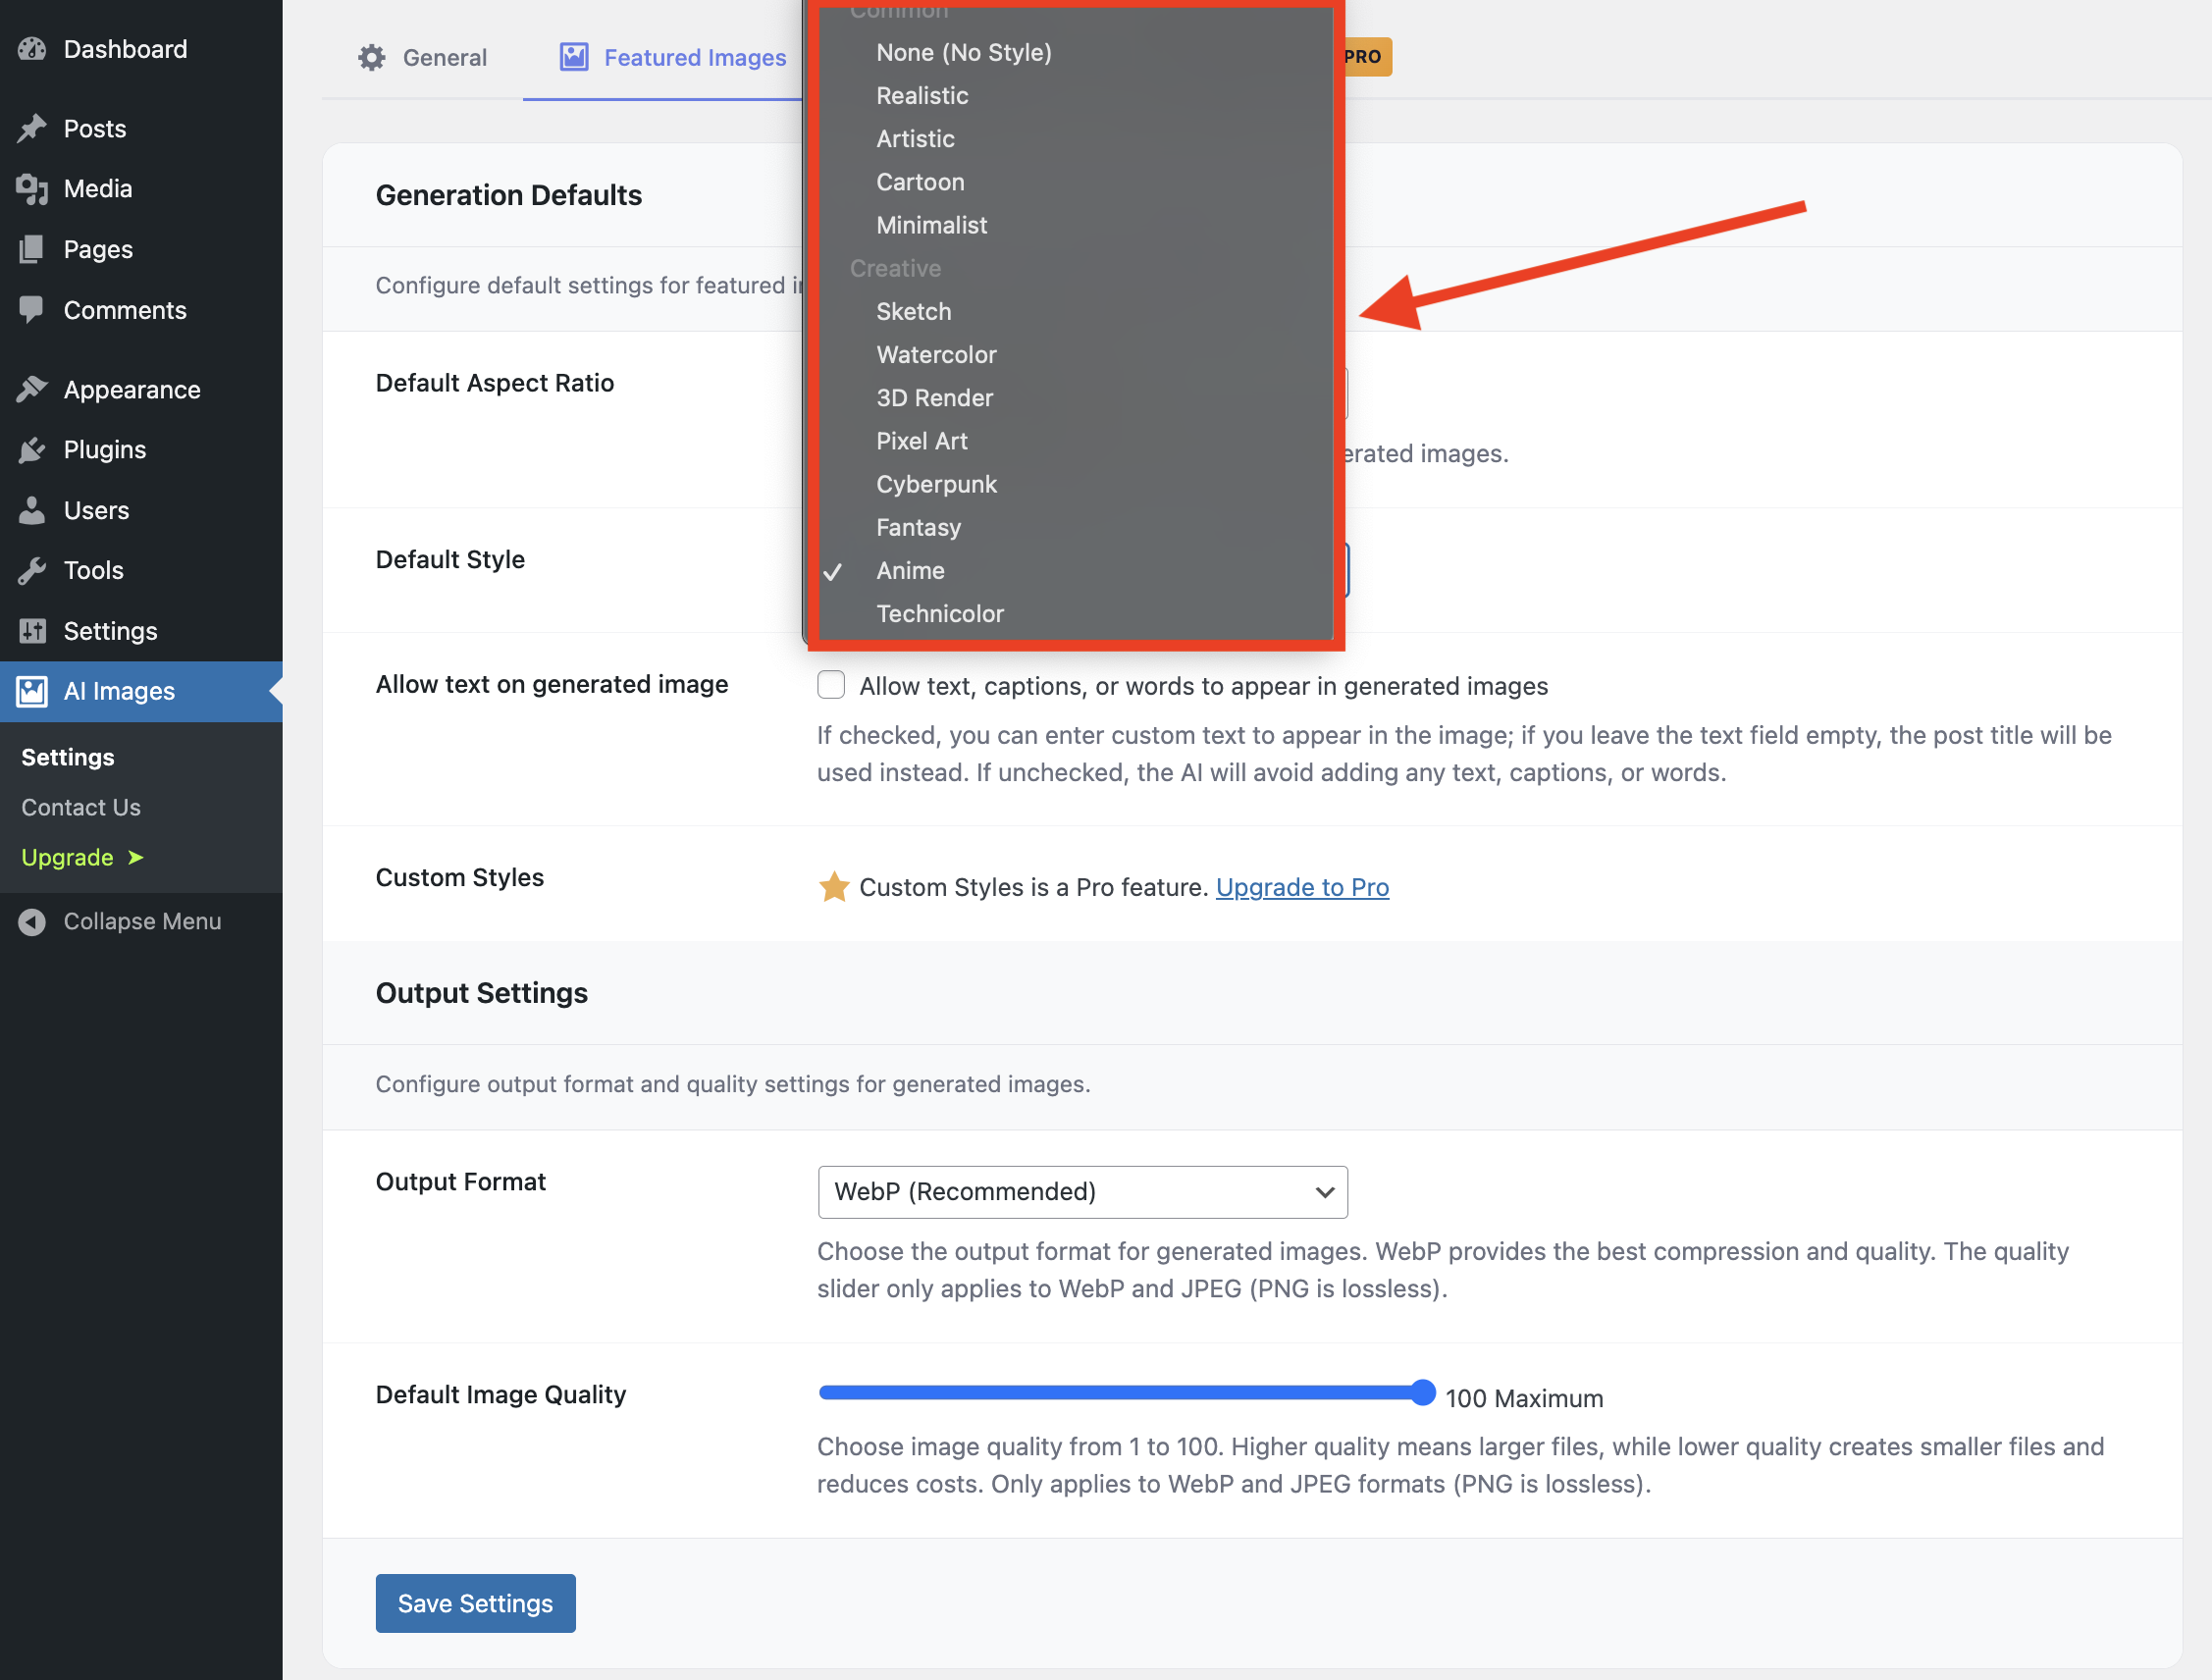
Task: Click the Save Settings button
Action: [x=475, y=1603]
